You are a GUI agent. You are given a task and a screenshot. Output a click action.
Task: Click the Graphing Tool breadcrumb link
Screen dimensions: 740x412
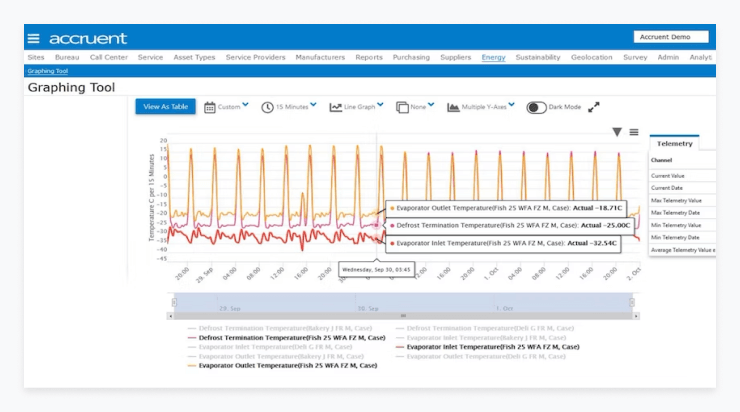[48, 71]
